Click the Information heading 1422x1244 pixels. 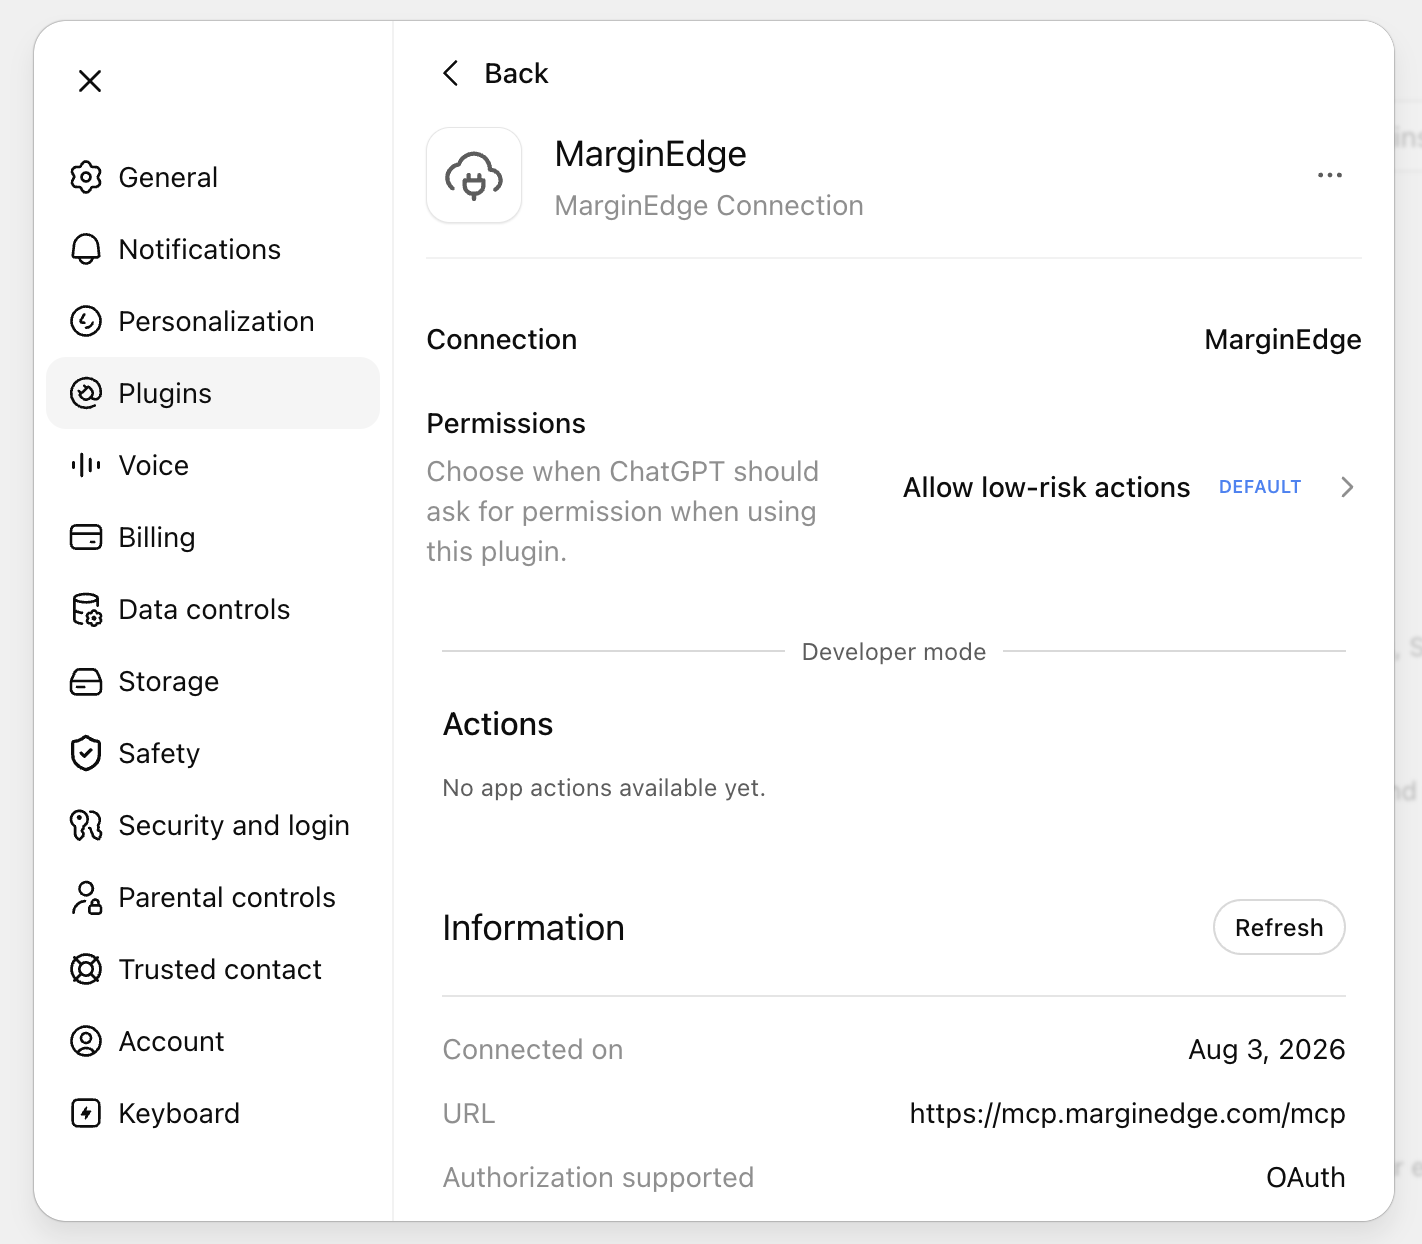(x=534, y=928)
